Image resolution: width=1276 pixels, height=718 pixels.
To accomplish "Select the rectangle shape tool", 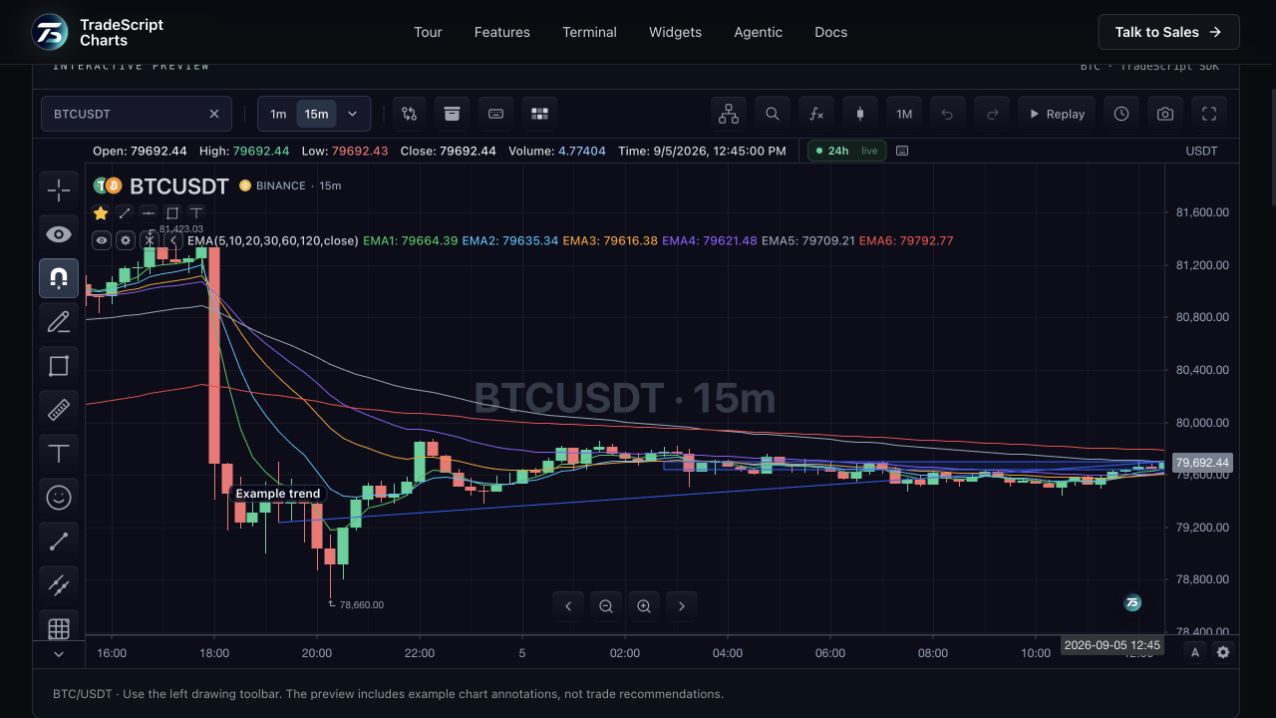I will [x=59, y=366].
